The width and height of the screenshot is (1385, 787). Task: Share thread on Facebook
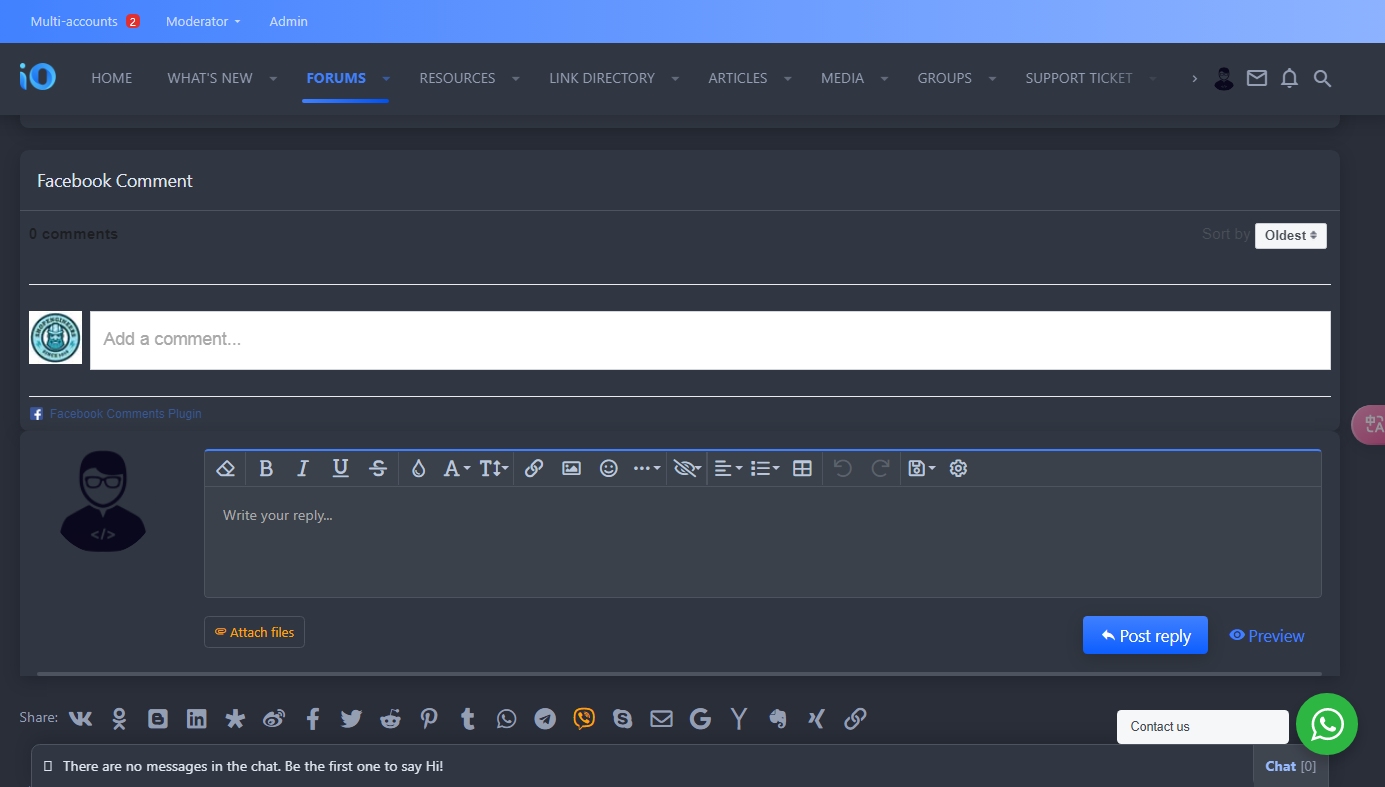[x=313, y=718]
